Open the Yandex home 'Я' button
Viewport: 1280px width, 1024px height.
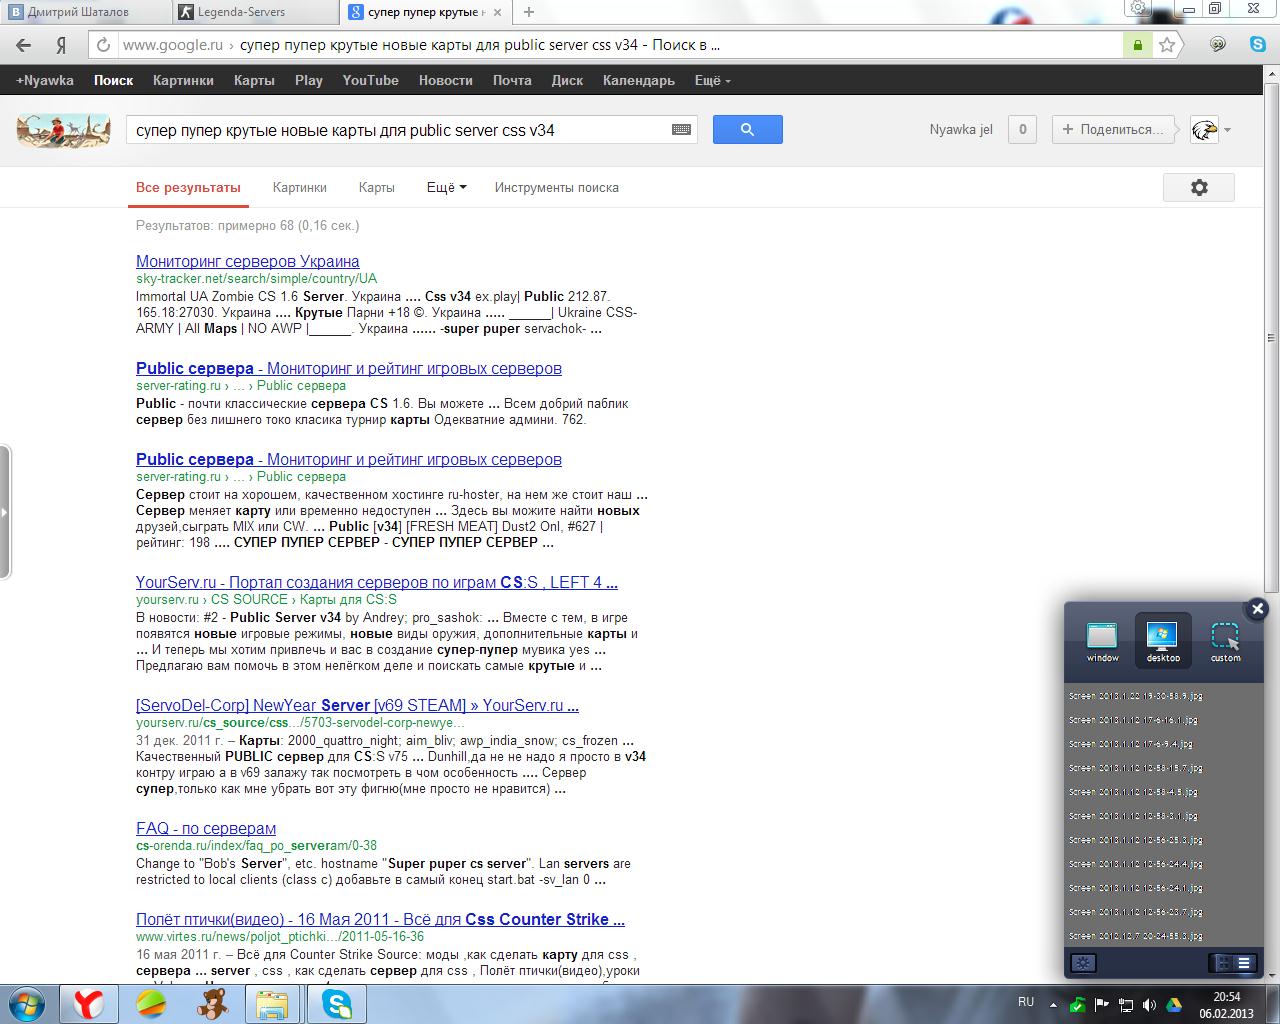pos(61,45)
